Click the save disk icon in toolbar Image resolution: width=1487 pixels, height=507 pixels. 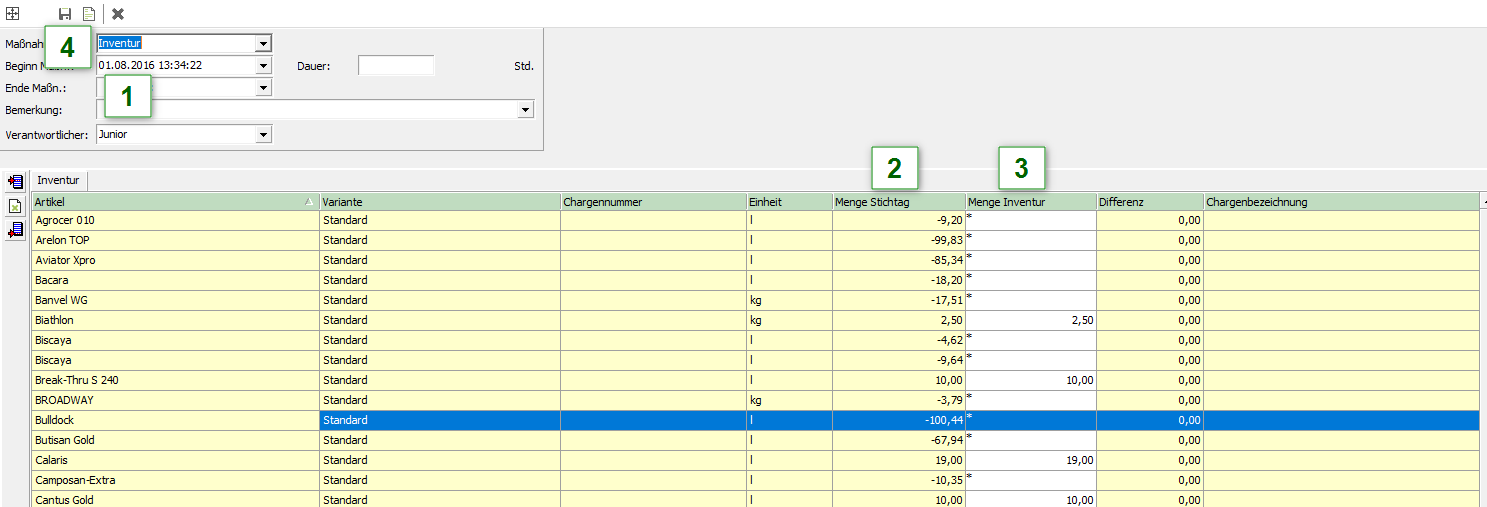[65, 14]
